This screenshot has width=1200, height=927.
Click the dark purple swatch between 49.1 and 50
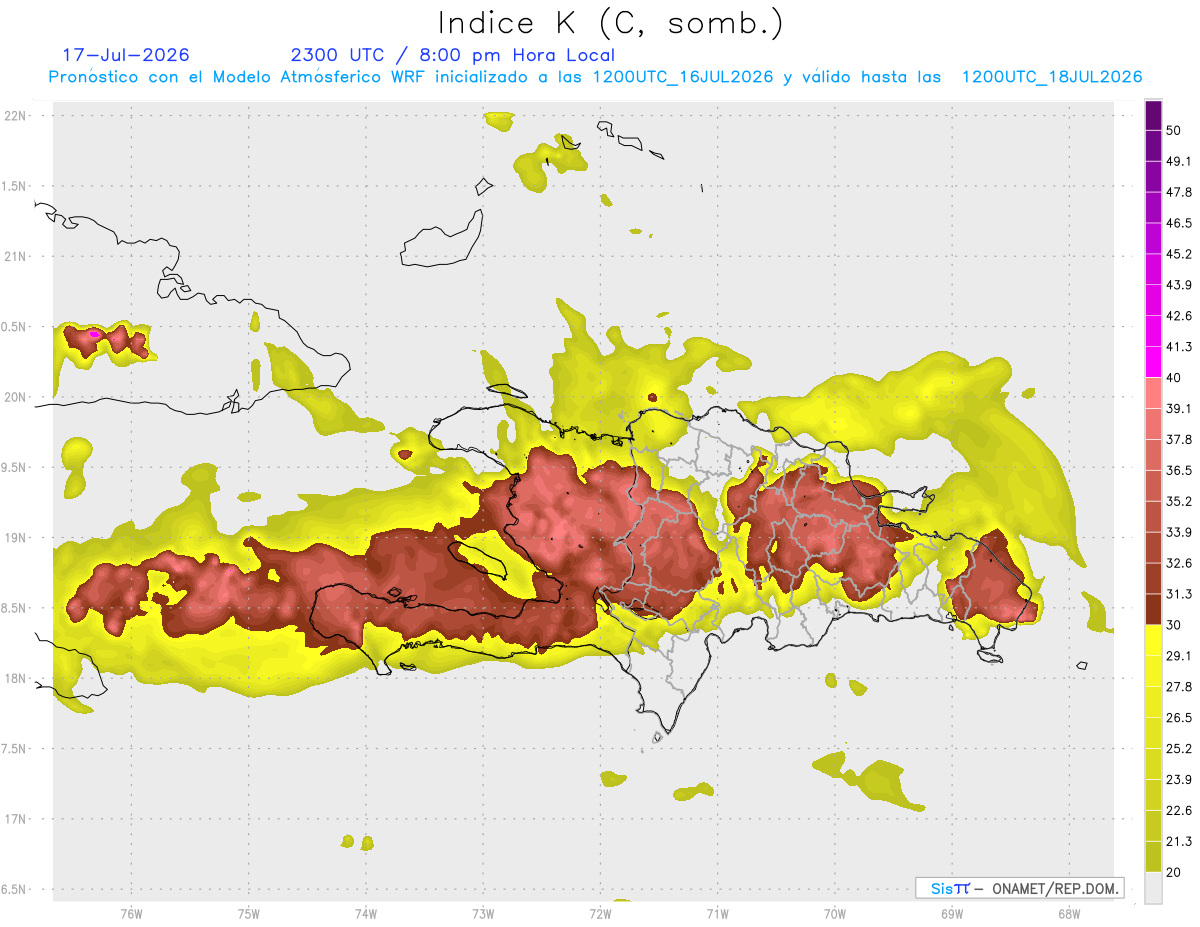click(x=1153, y=145)
